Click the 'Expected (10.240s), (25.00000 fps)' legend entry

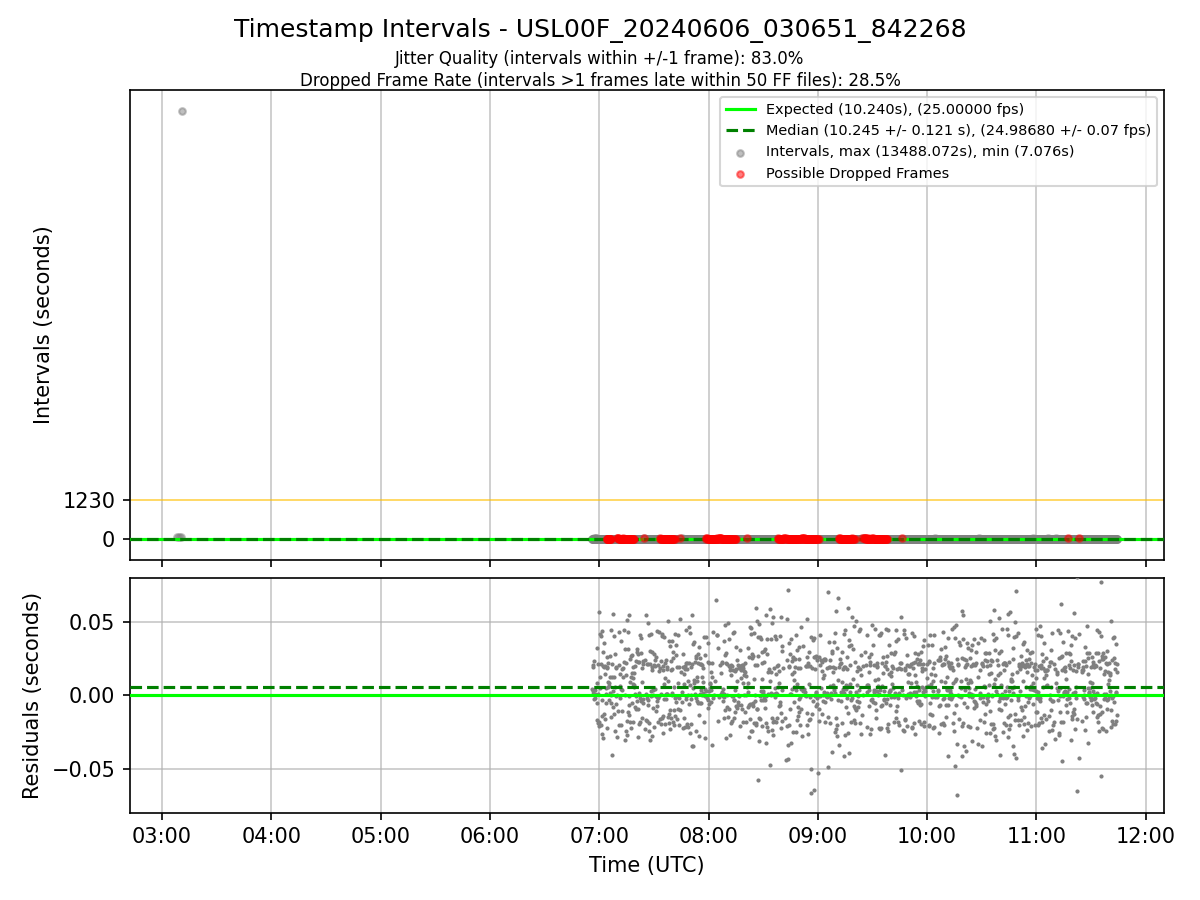pos(895,109)
